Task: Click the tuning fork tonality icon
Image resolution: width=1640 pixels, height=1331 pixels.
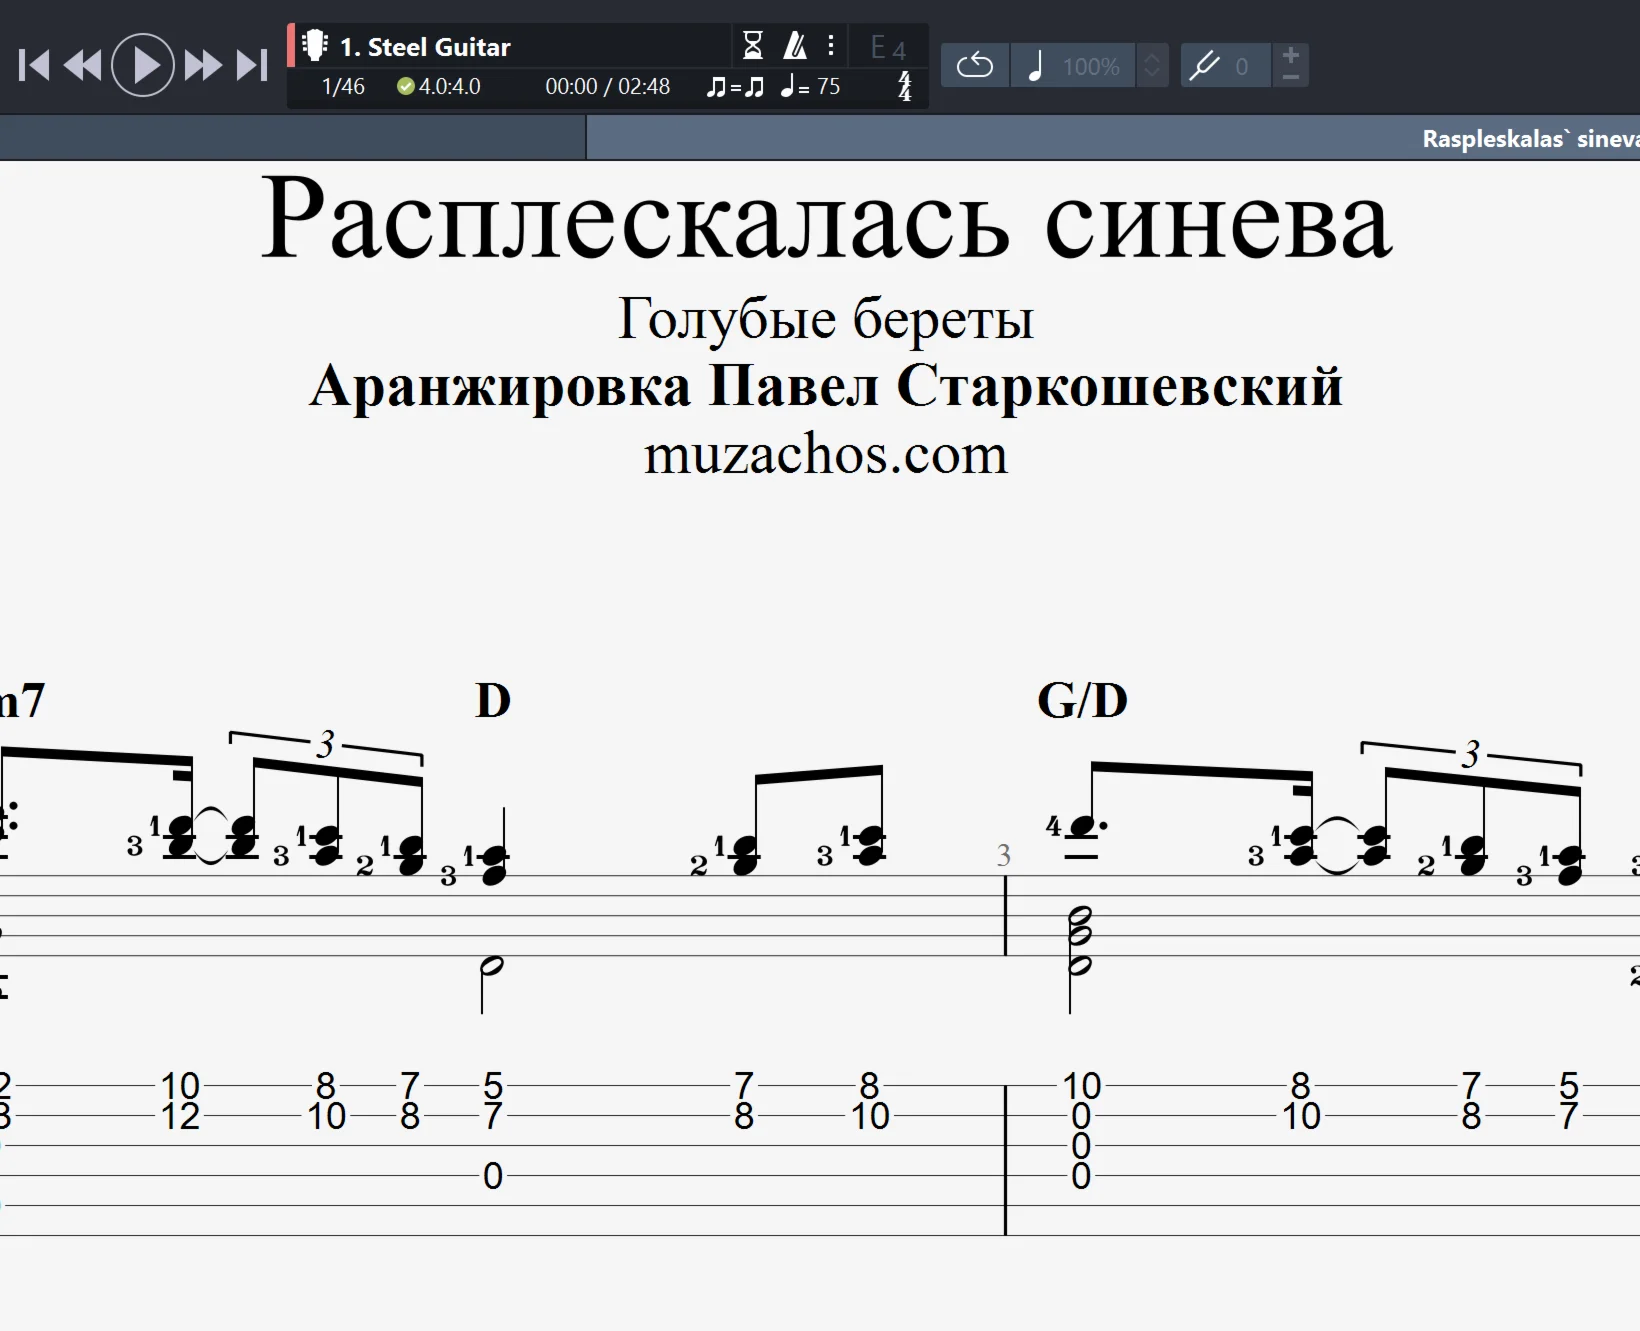Action: click(1204, 66)
